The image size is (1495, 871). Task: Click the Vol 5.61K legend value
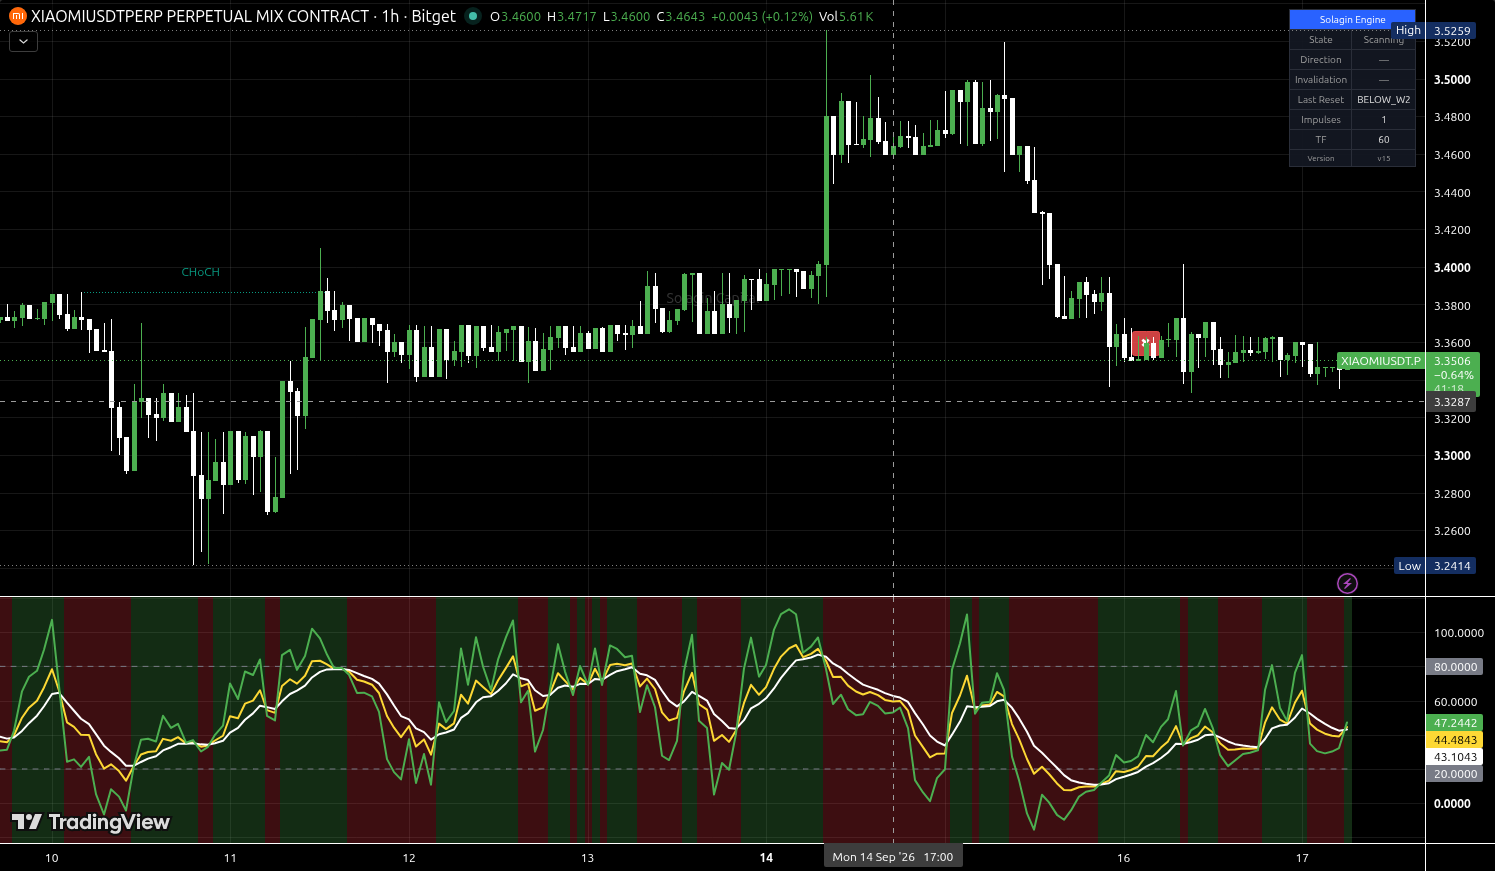846,16
